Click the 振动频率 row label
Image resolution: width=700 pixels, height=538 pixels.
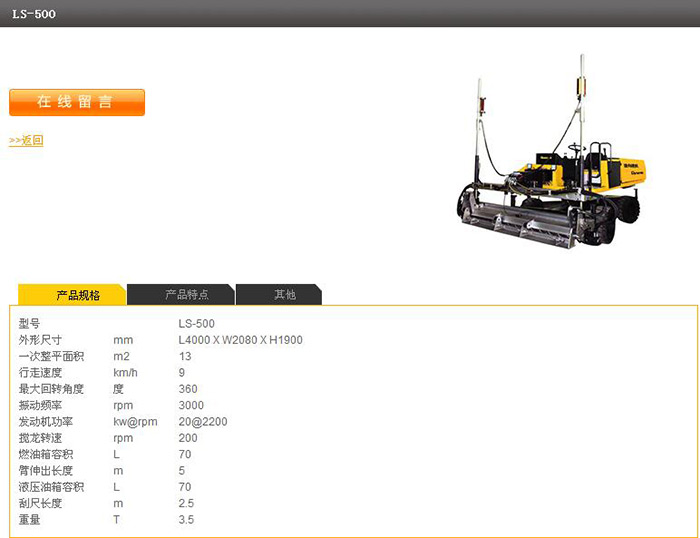coord(40,405)
